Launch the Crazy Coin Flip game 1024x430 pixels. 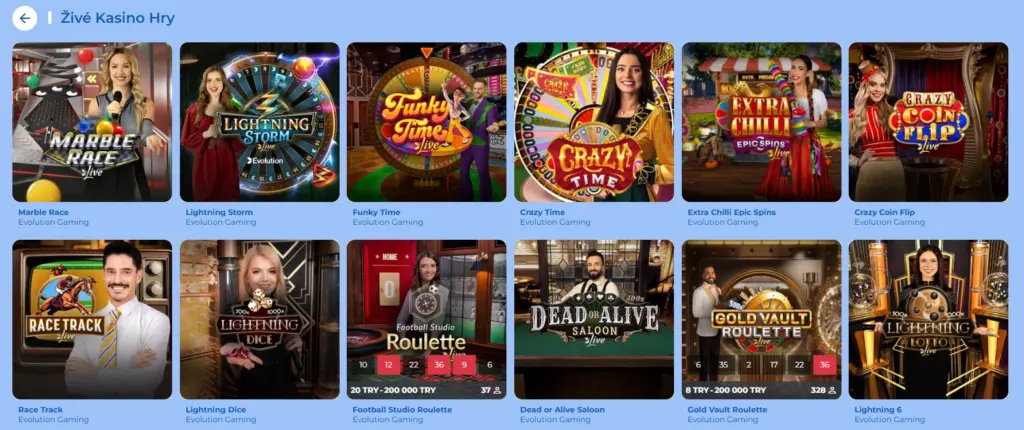click(929, 122)
